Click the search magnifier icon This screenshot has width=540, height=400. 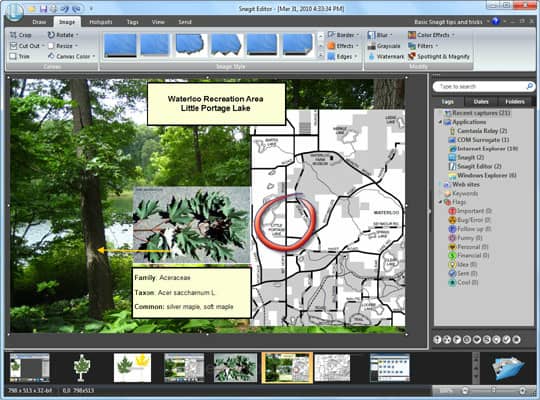click(x=530, y=86)
